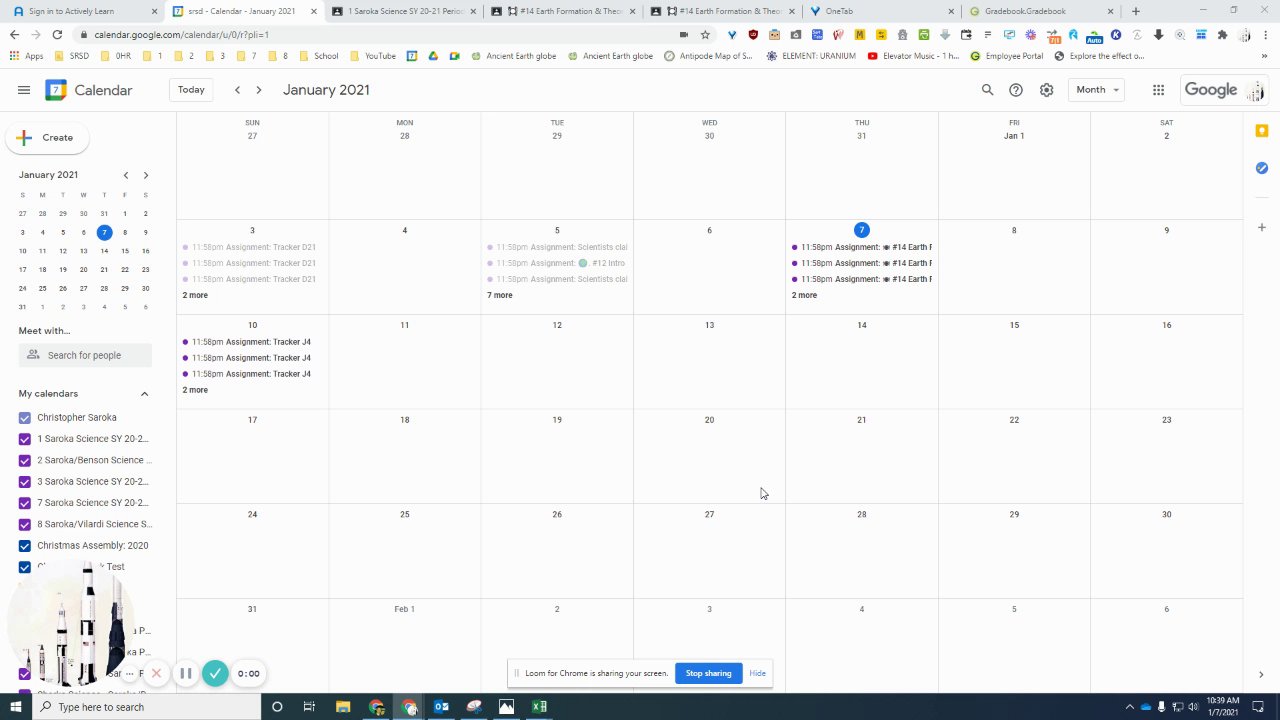Open Google Tasks side panel icon
This screenshot has height=720, width=1280.
pyautogui.click(x=1262, y=168)
